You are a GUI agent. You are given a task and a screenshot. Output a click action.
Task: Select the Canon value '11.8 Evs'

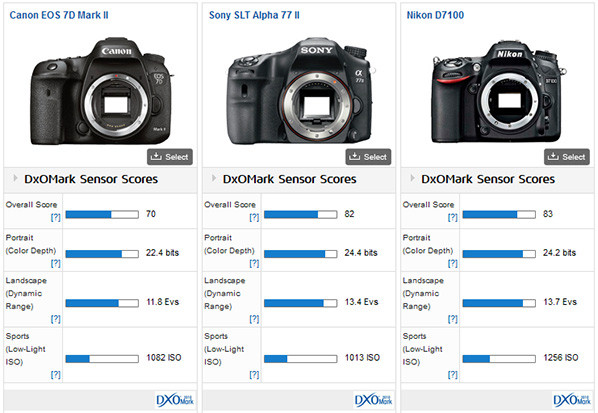pos(163,302)
